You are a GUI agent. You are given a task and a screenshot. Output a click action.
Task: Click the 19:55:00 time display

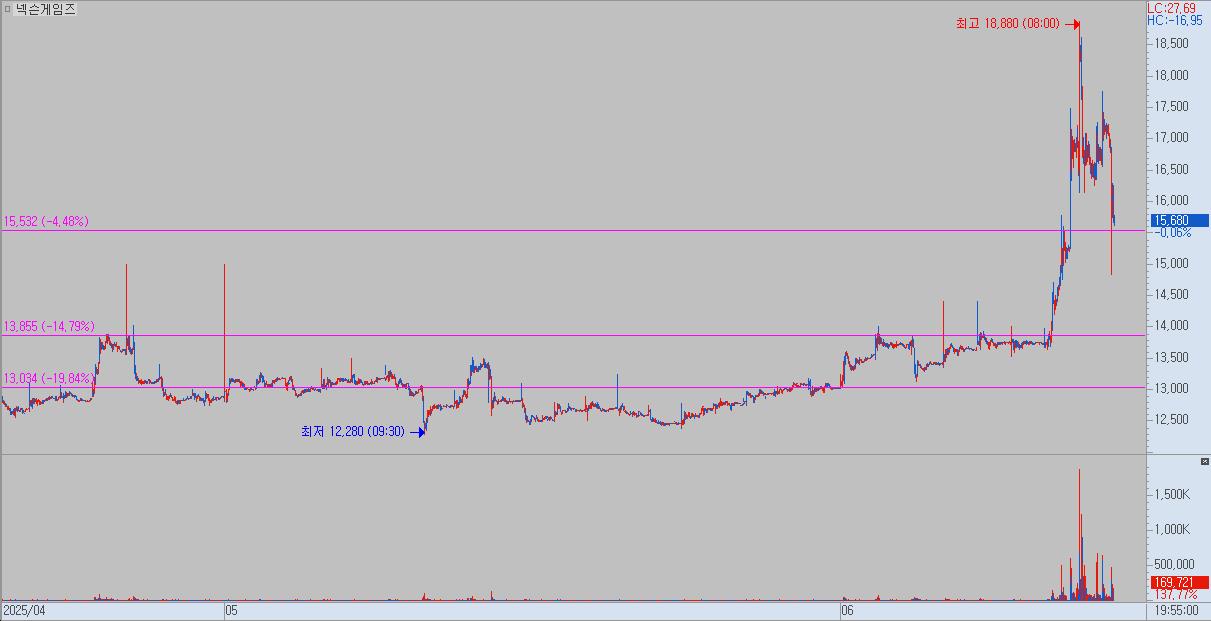point(1176,609)
